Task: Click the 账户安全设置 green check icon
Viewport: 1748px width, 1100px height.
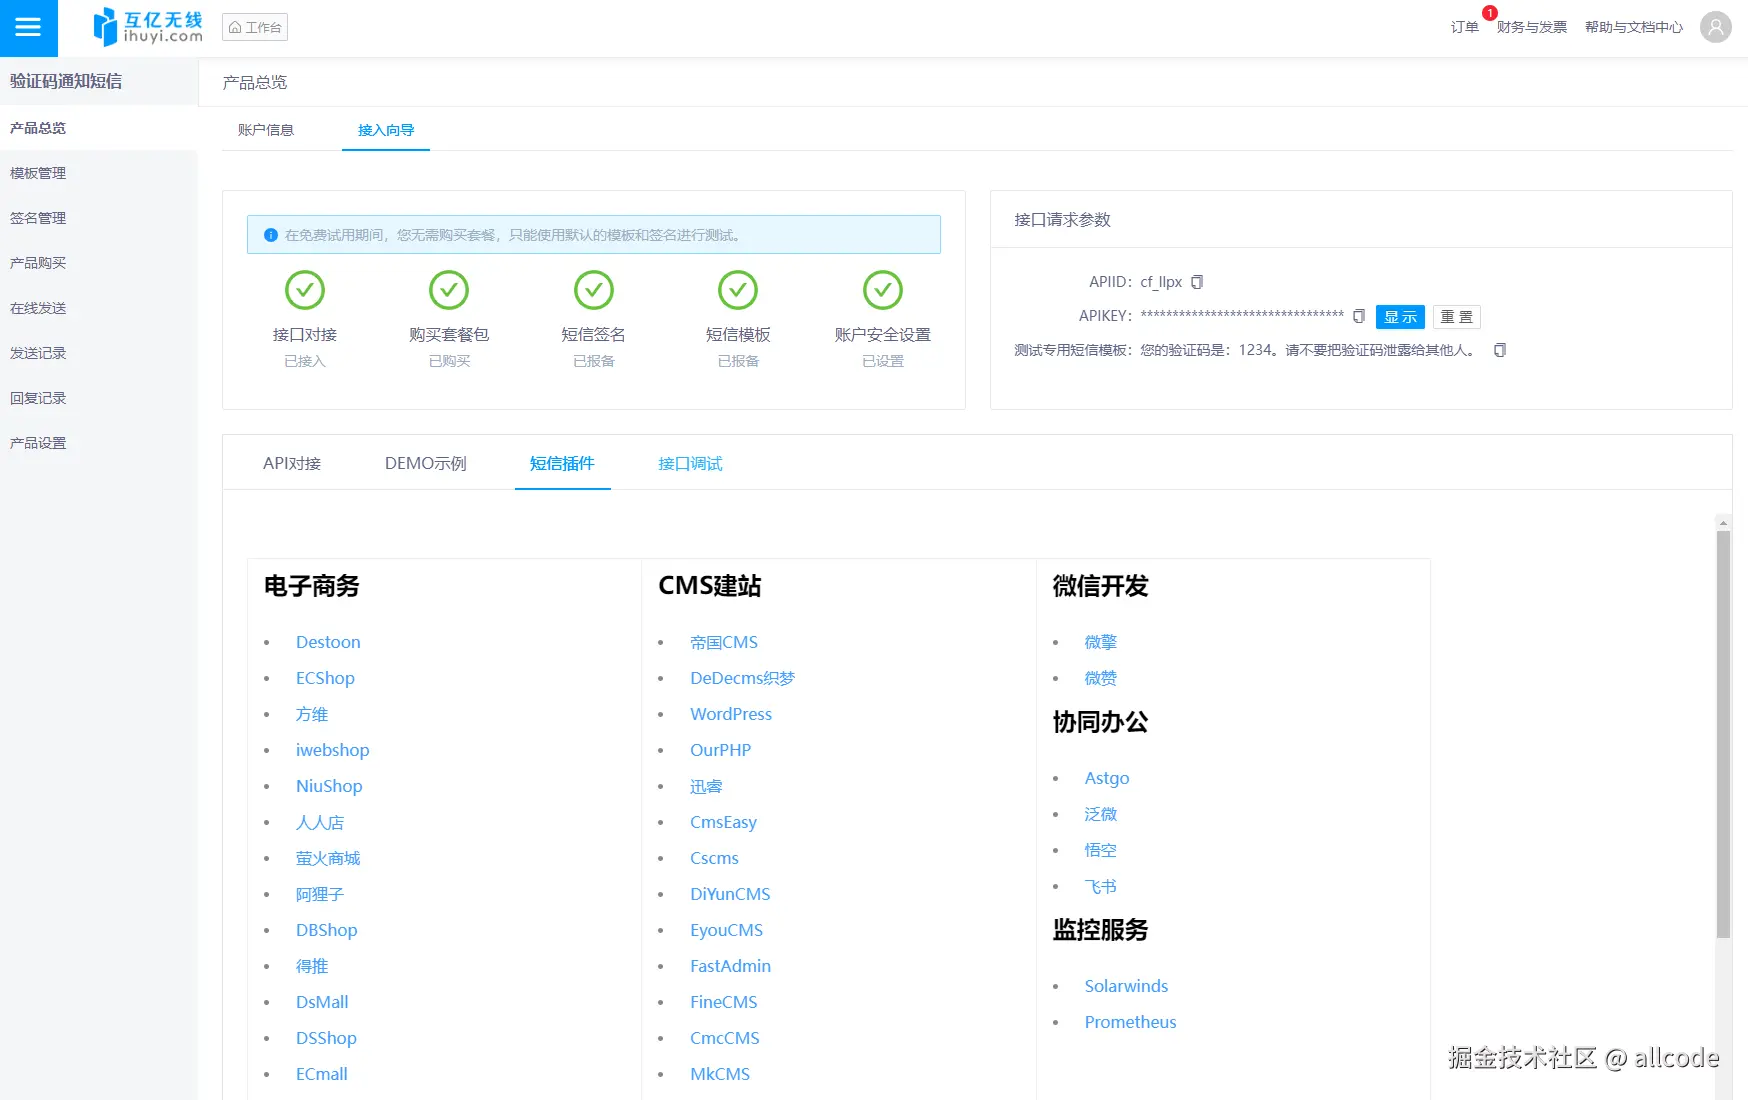Action: click(883, 290)
